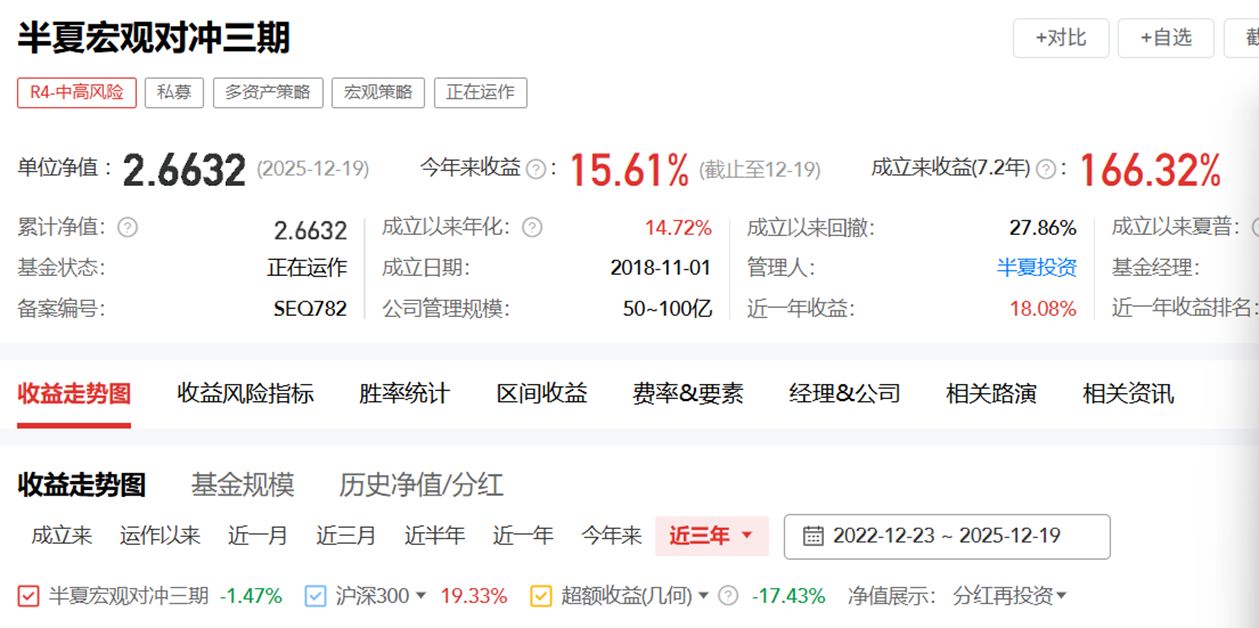This screenshot has width=1259, height=628.
Task: Click help icon beside 成立以来年化
Action: 532,228
